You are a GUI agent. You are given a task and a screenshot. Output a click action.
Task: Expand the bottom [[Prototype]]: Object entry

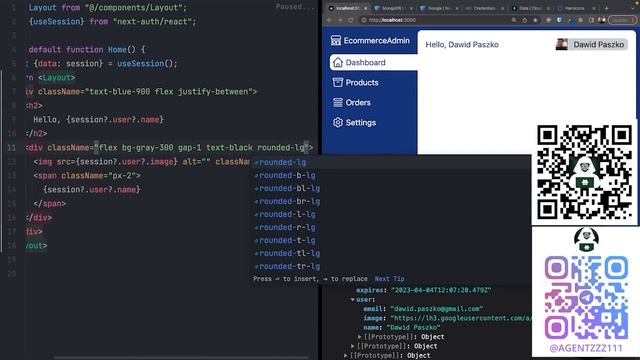coord(345,356)
